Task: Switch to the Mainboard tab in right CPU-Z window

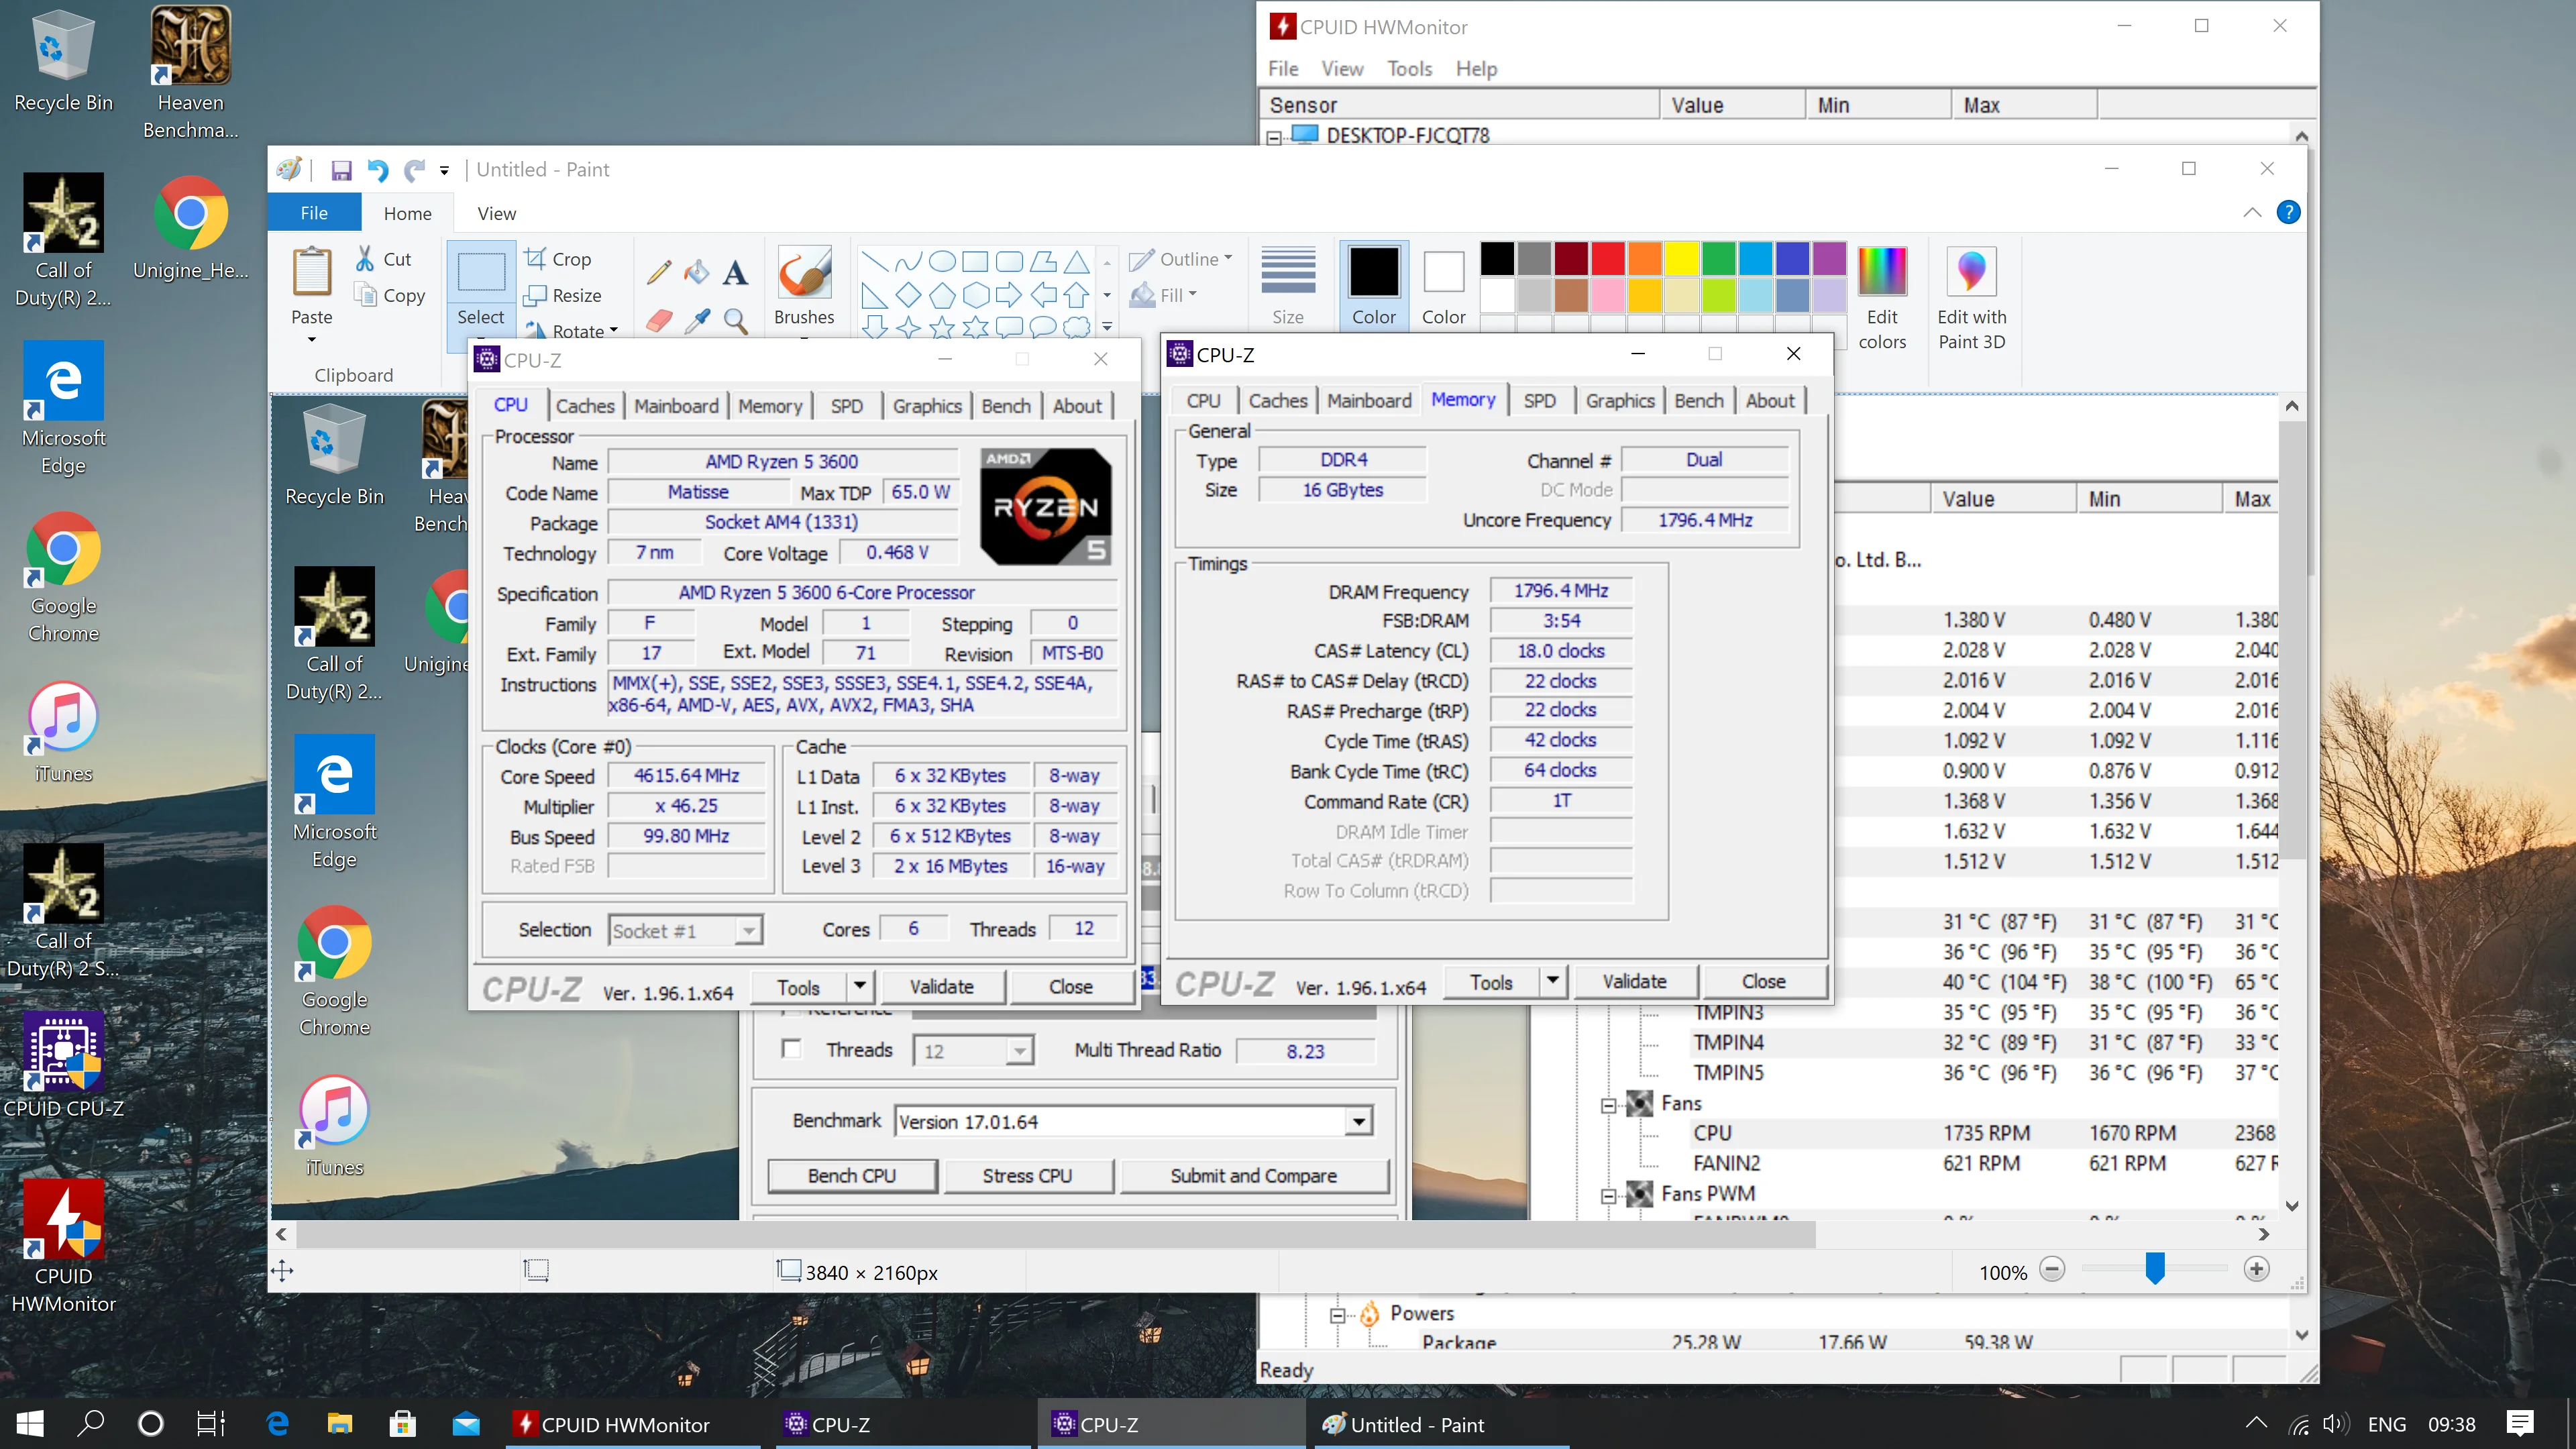Action: [x=1369, y=400]
